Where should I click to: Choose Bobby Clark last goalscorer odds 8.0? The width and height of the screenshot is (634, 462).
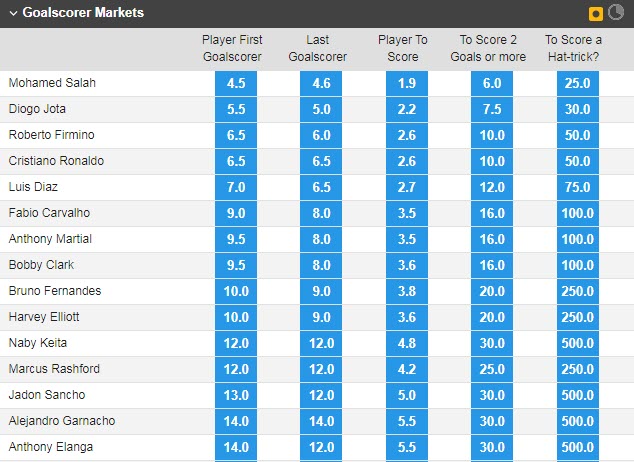point(321,265)
